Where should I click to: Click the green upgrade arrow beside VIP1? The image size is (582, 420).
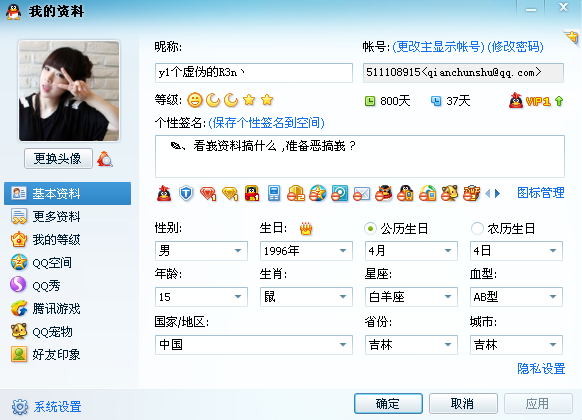coord(559,101)
